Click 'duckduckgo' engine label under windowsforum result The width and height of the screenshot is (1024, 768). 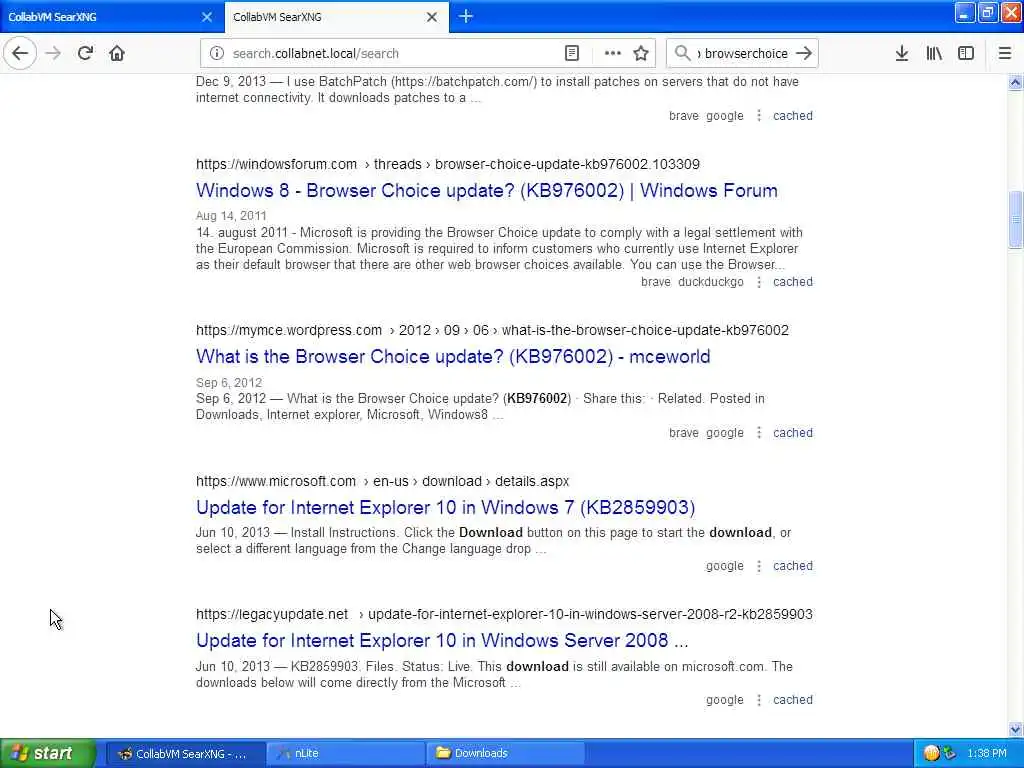[x=711, y=282]
